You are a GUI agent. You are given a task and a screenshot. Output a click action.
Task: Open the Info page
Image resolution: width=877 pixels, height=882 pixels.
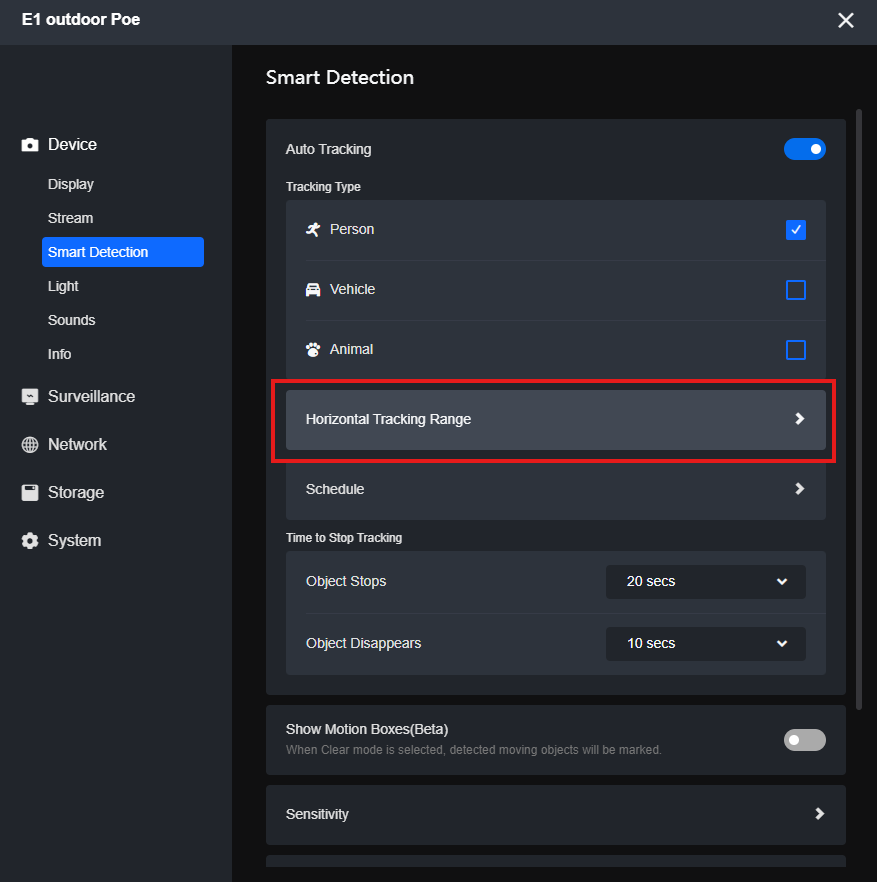pos(59,354)
